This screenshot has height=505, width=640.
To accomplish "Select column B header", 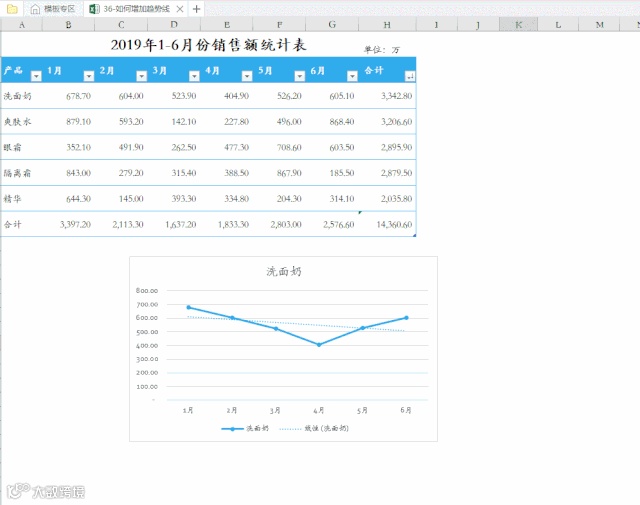I will coord(68,25).
